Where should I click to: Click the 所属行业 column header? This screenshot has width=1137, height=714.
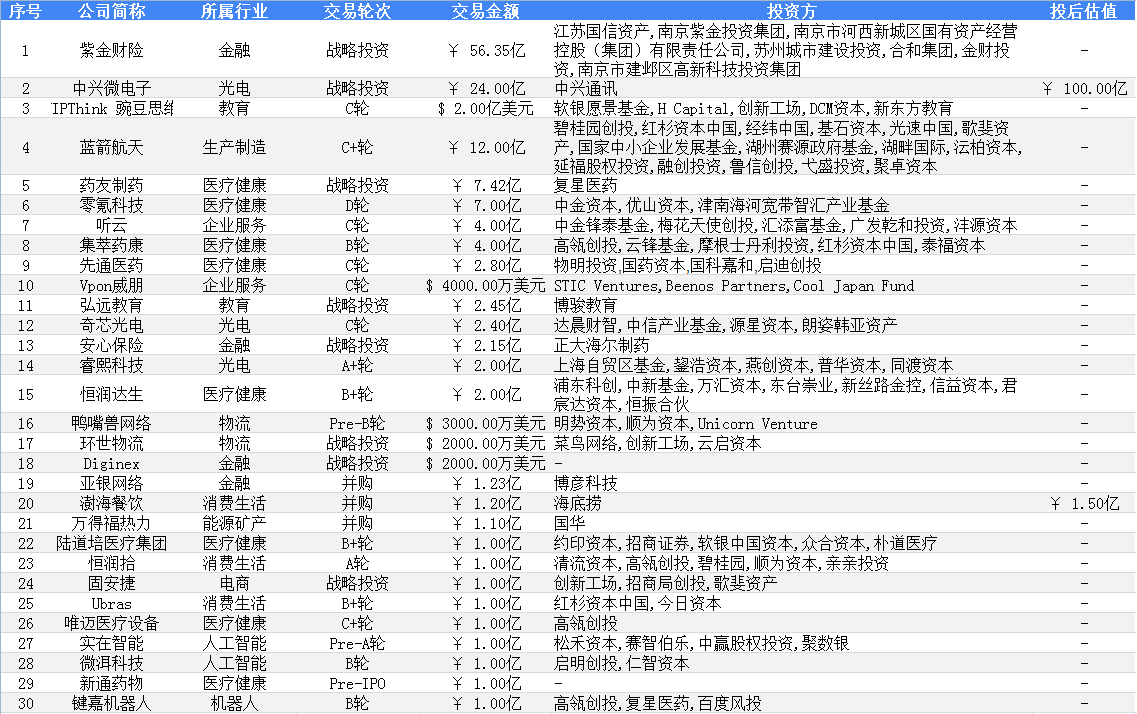[x=234, y=11]
